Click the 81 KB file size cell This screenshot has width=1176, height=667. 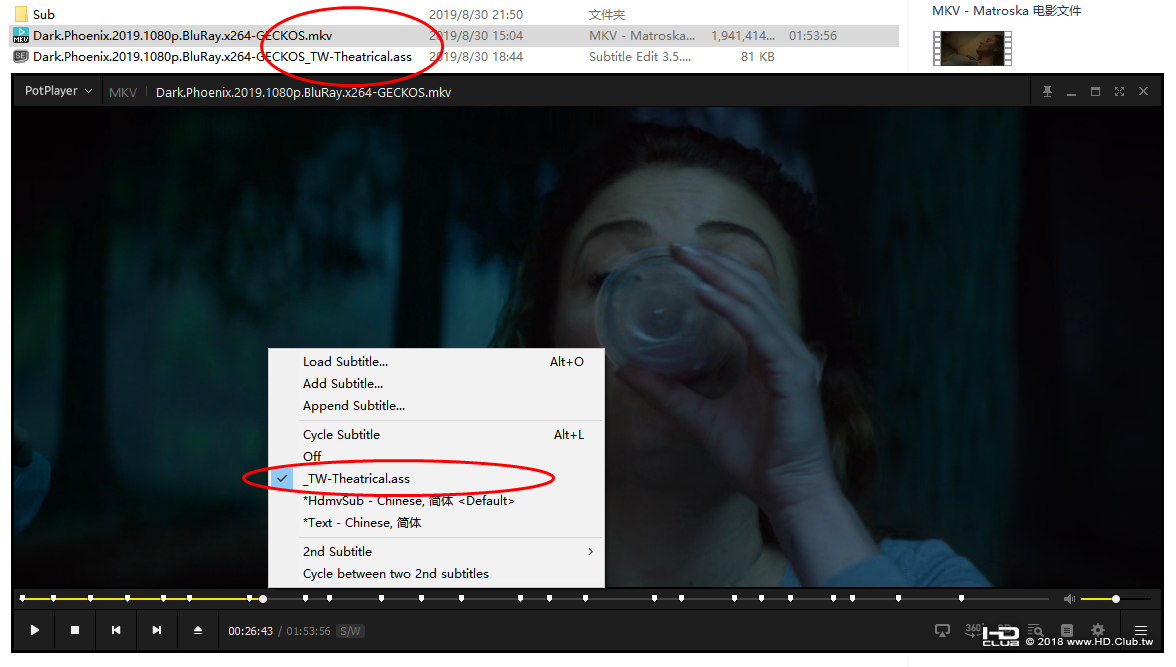pyautogui.click(x=758, y=56)
